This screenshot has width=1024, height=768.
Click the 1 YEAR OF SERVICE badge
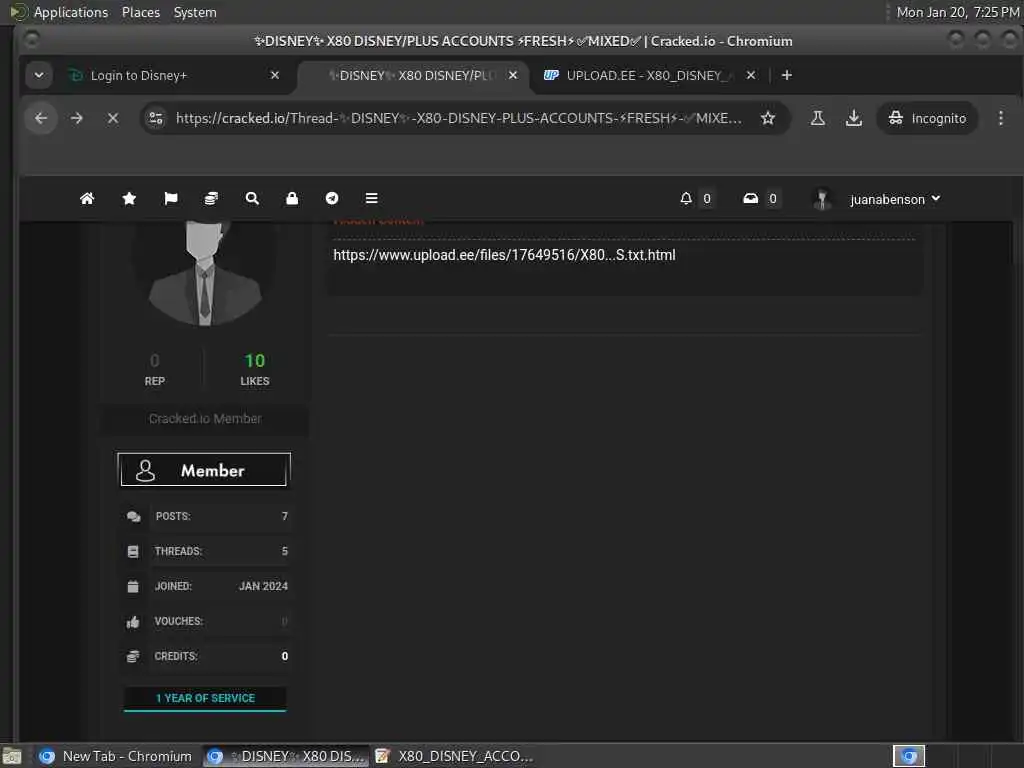(x=205, y=698)
